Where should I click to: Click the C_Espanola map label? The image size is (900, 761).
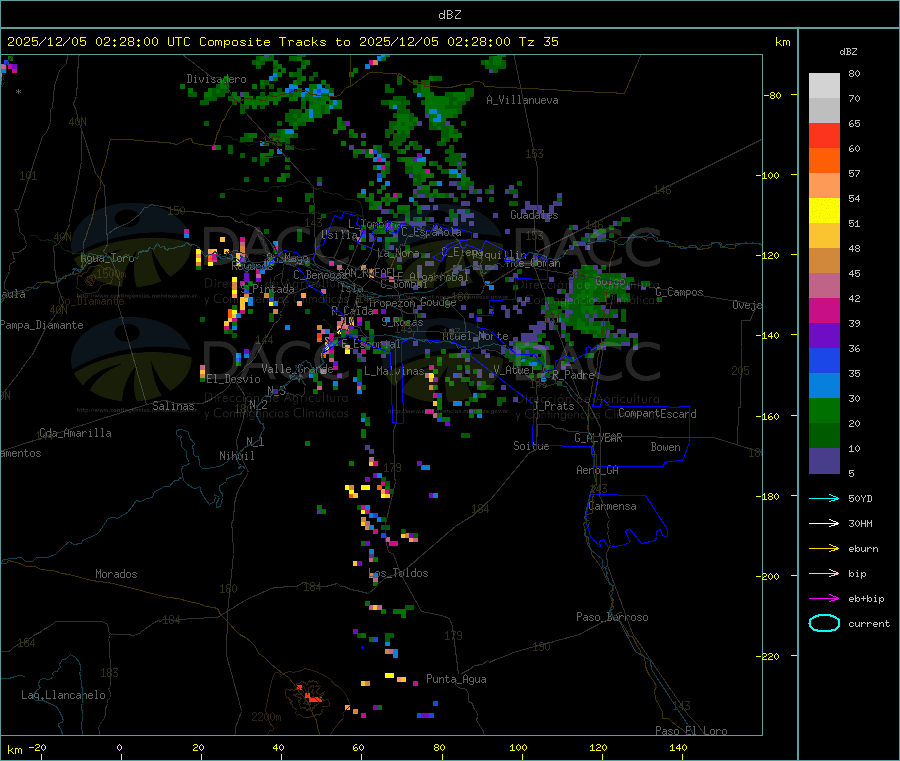tap(430, 232)
